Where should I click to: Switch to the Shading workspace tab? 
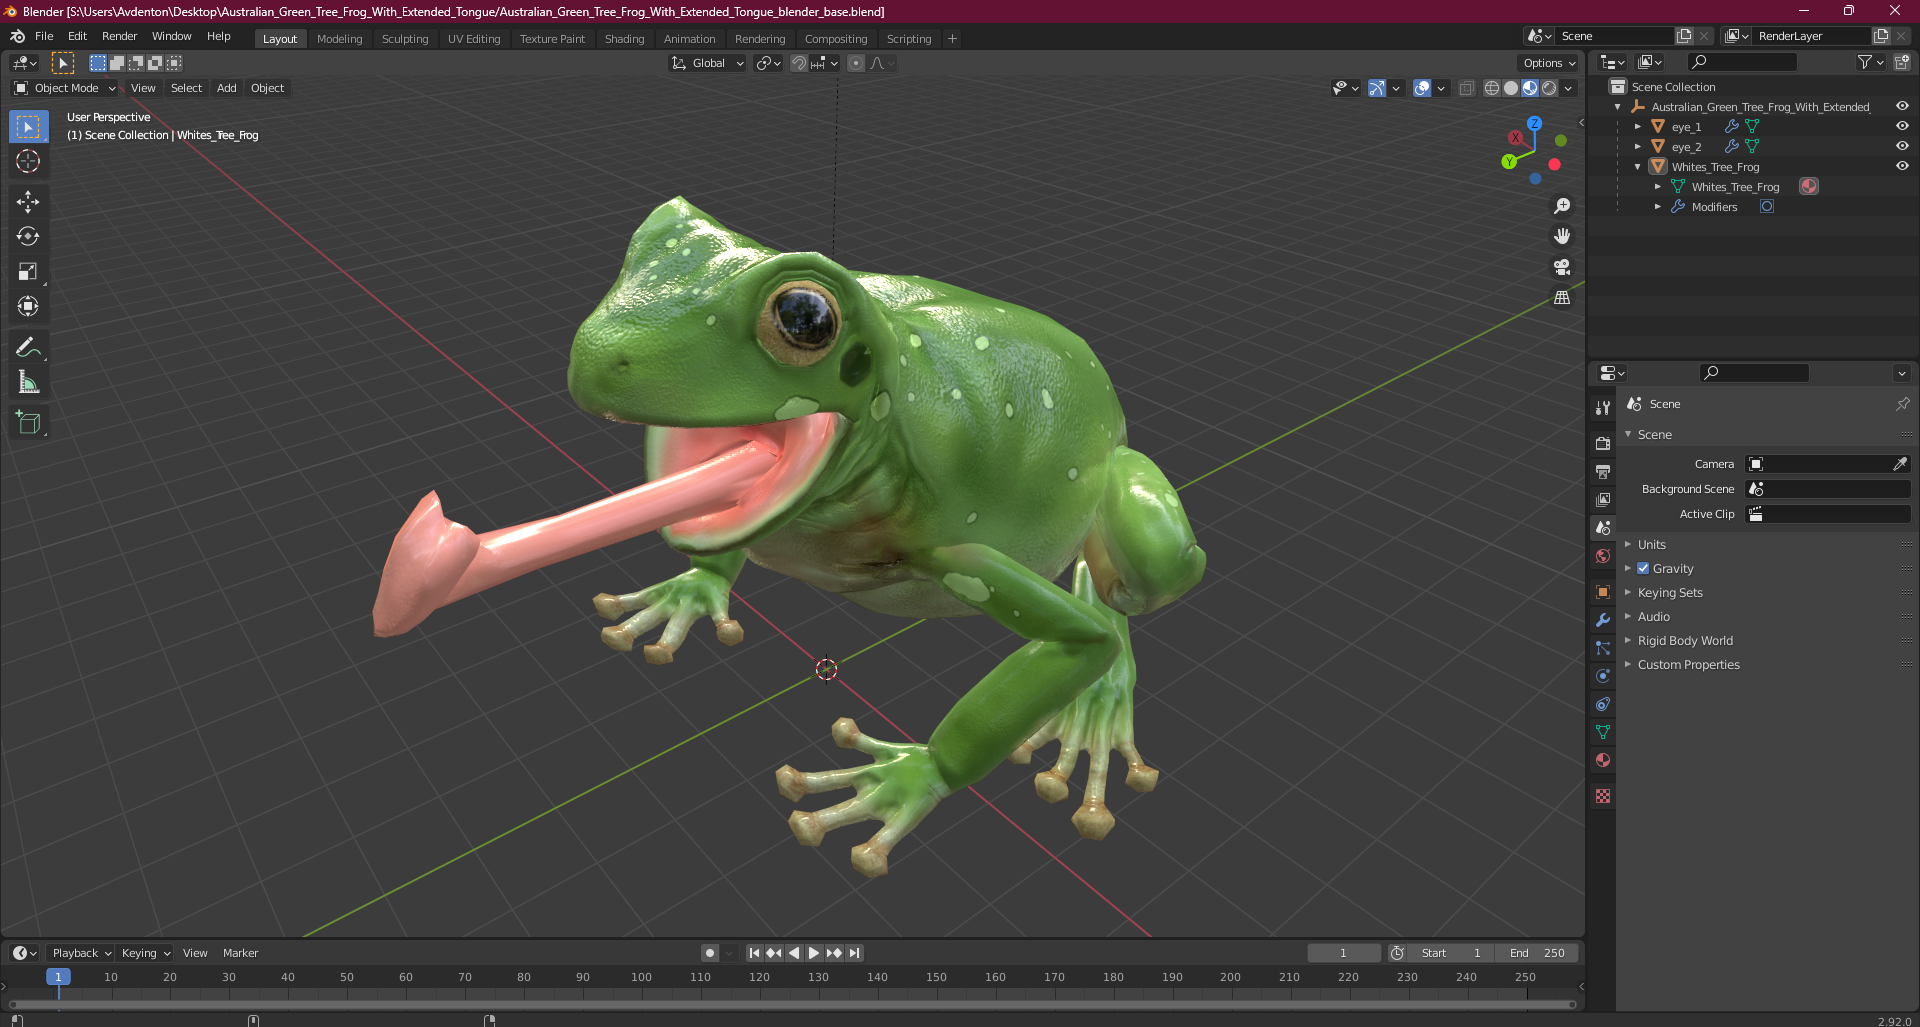[x=624, y=39]
